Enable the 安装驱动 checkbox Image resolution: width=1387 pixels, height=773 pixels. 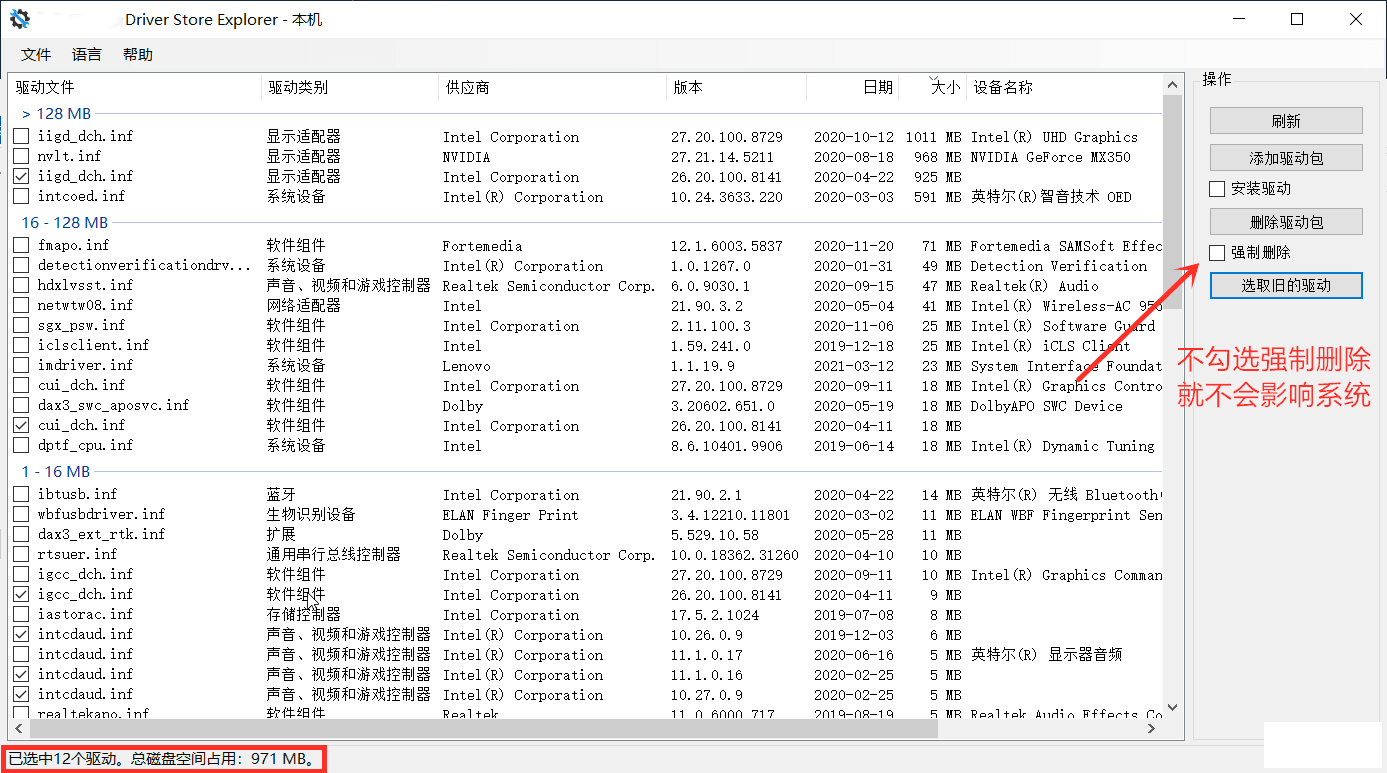point(1217,189)
